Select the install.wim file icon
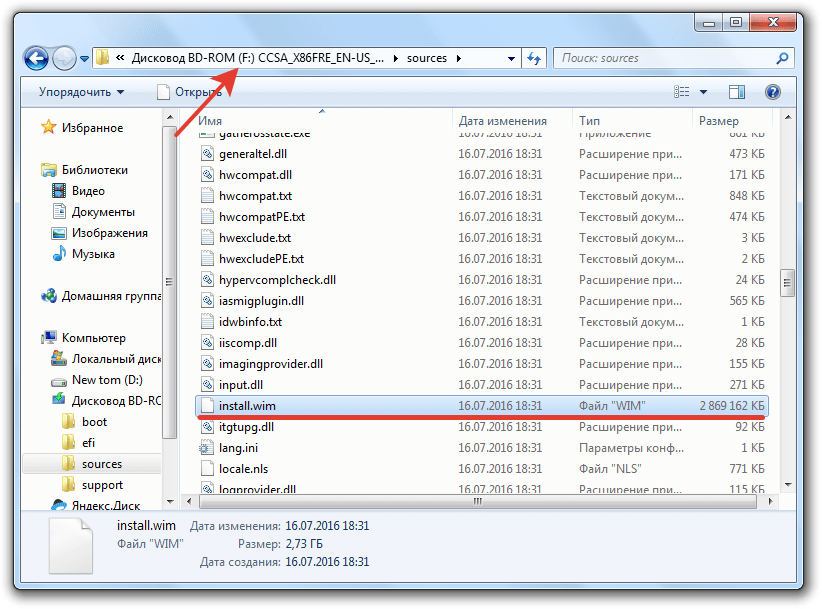This screenshot has height=609, width=822. click(x=208, y=406)
